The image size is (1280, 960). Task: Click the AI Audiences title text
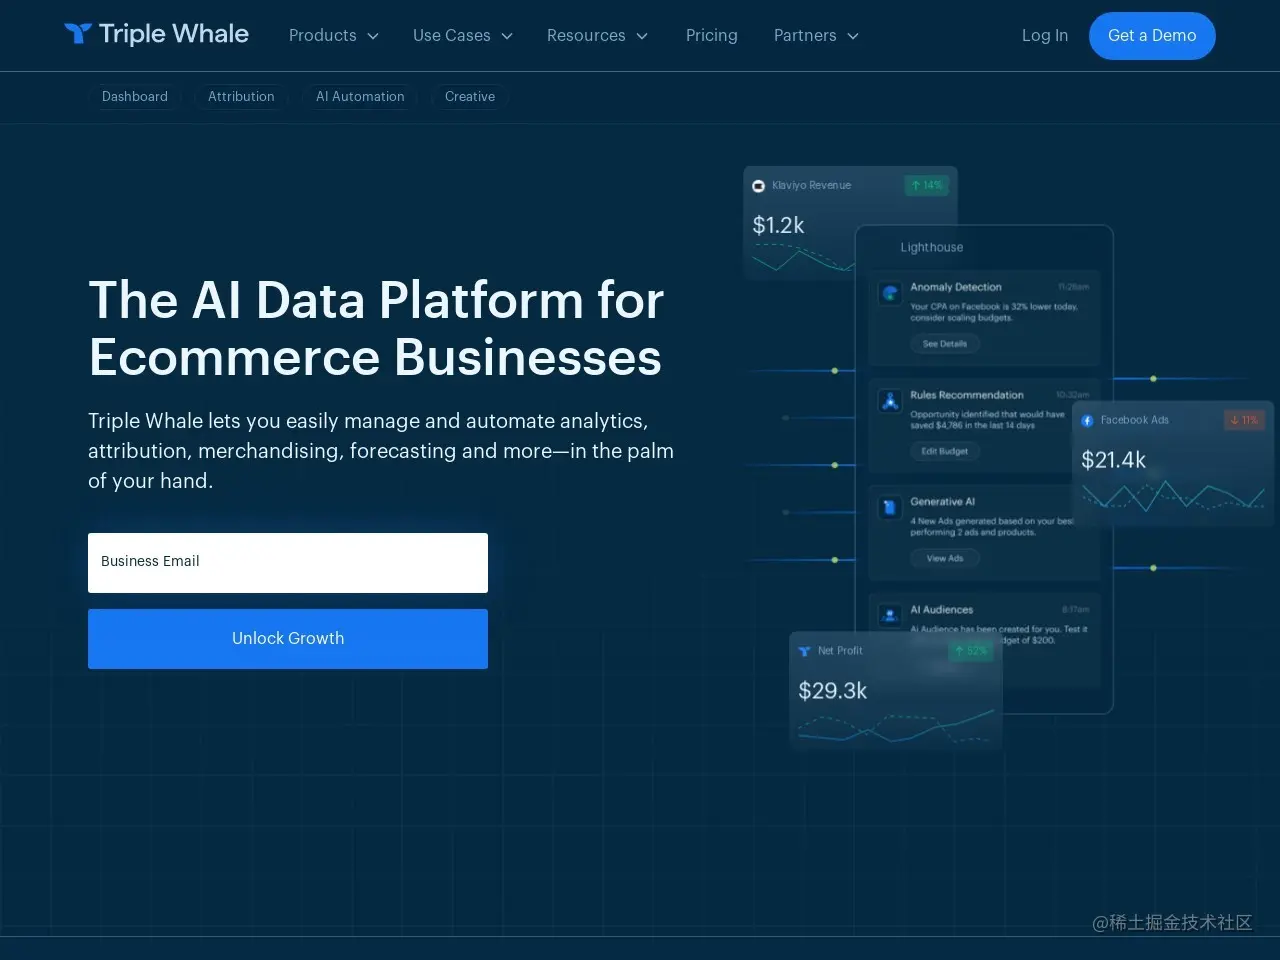coord(941,610)
